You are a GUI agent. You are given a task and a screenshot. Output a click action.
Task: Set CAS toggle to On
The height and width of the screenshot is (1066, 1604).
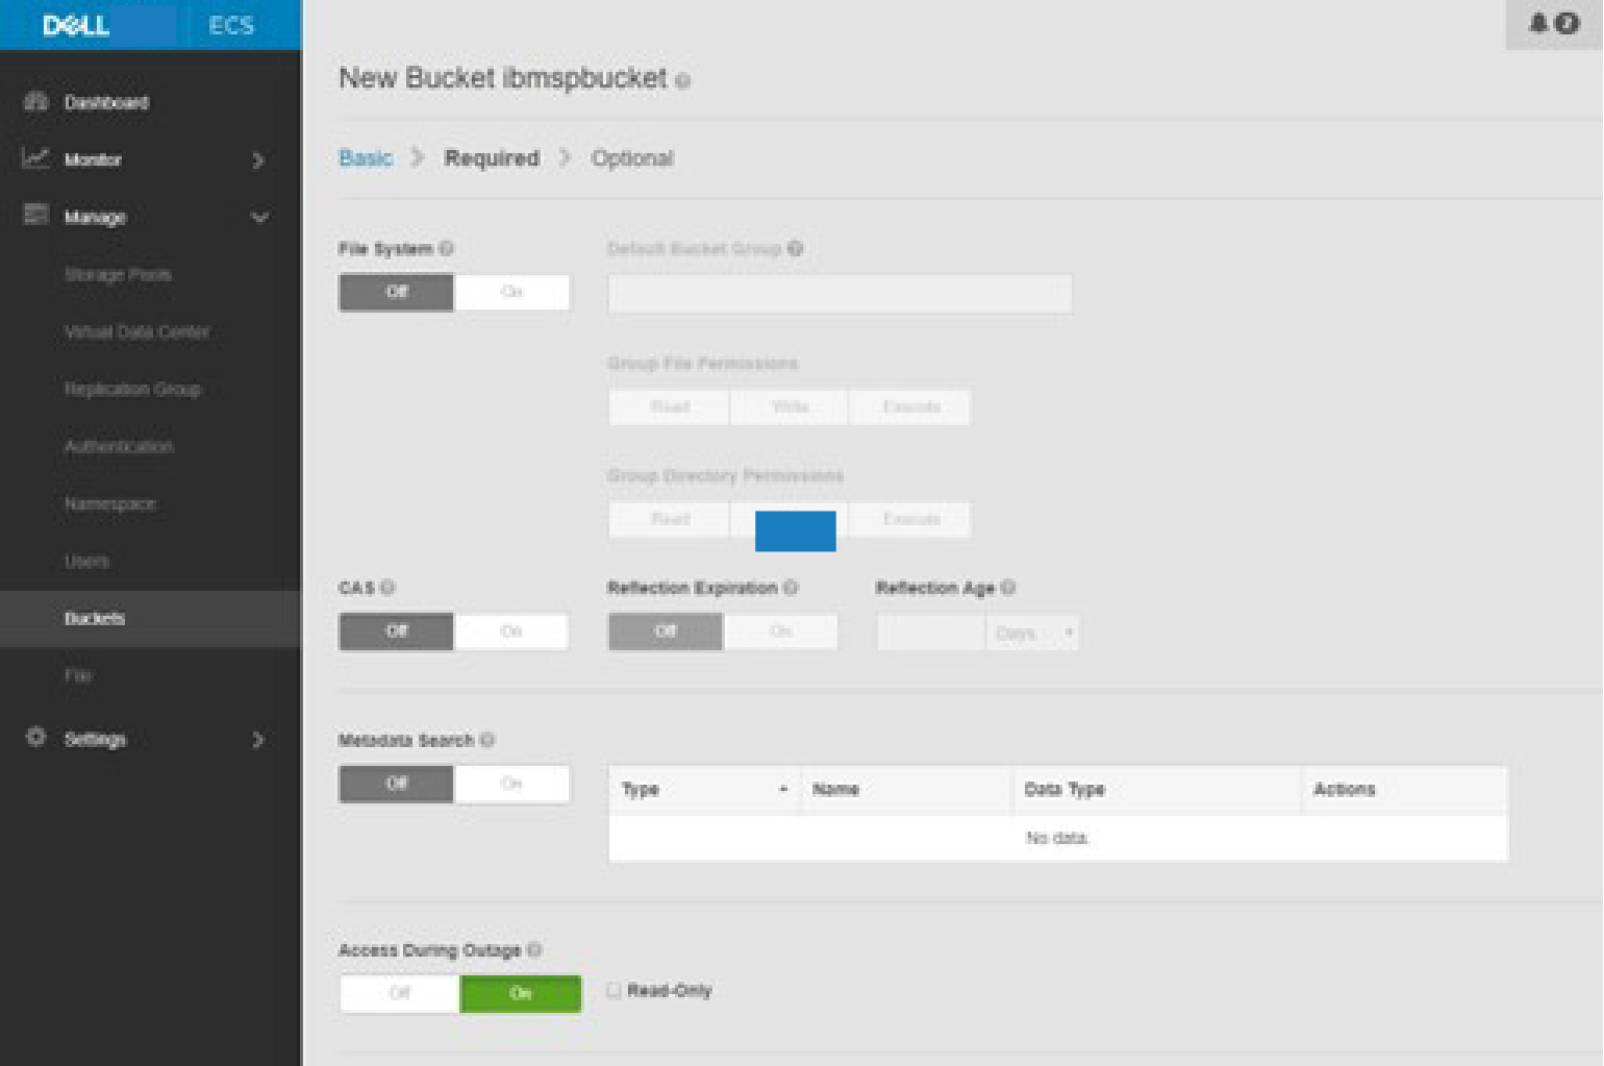[x=512, y=631]
